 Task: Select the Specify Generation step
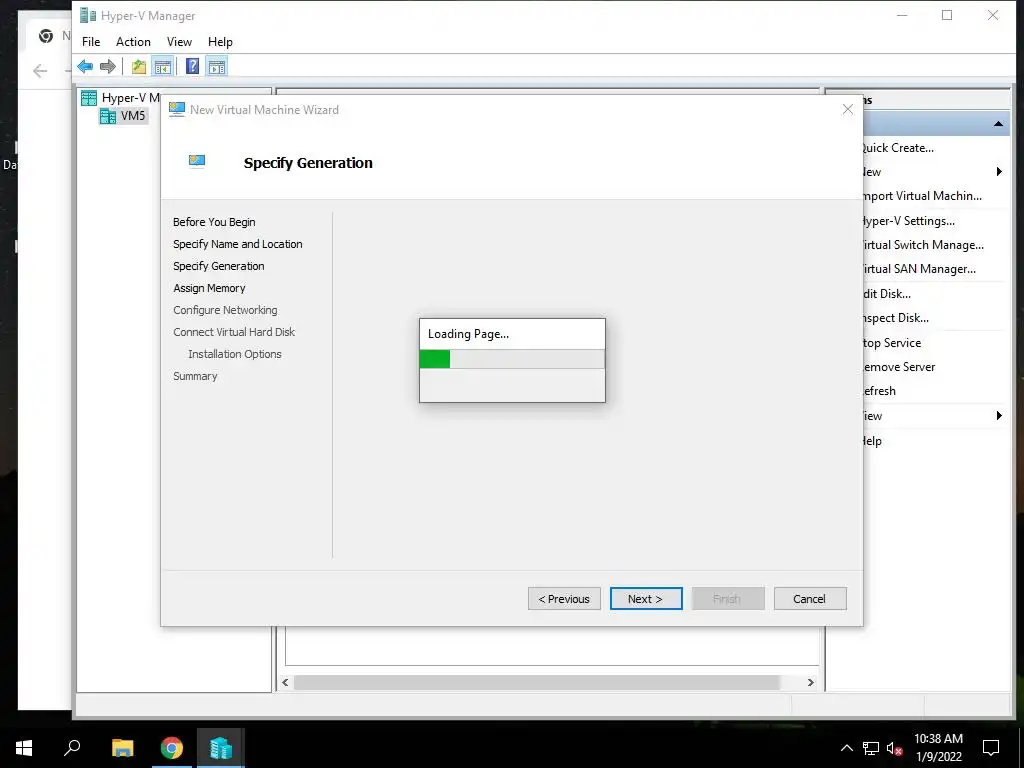[219, 266]
